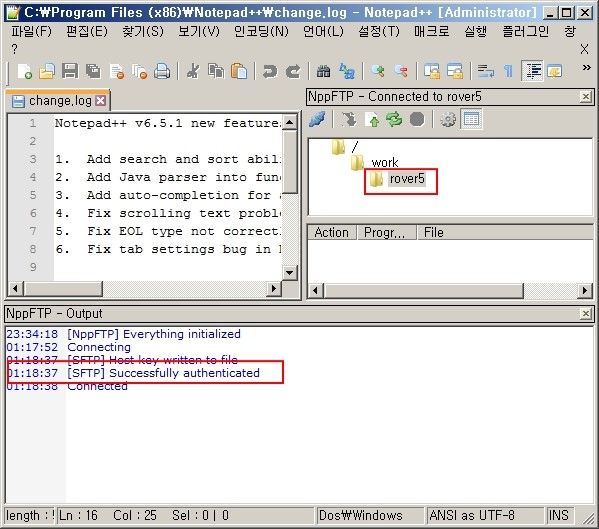Close the NppFTP Connected to rover5 panel
This screenshot has width=599, height=529.
point(586,97)
